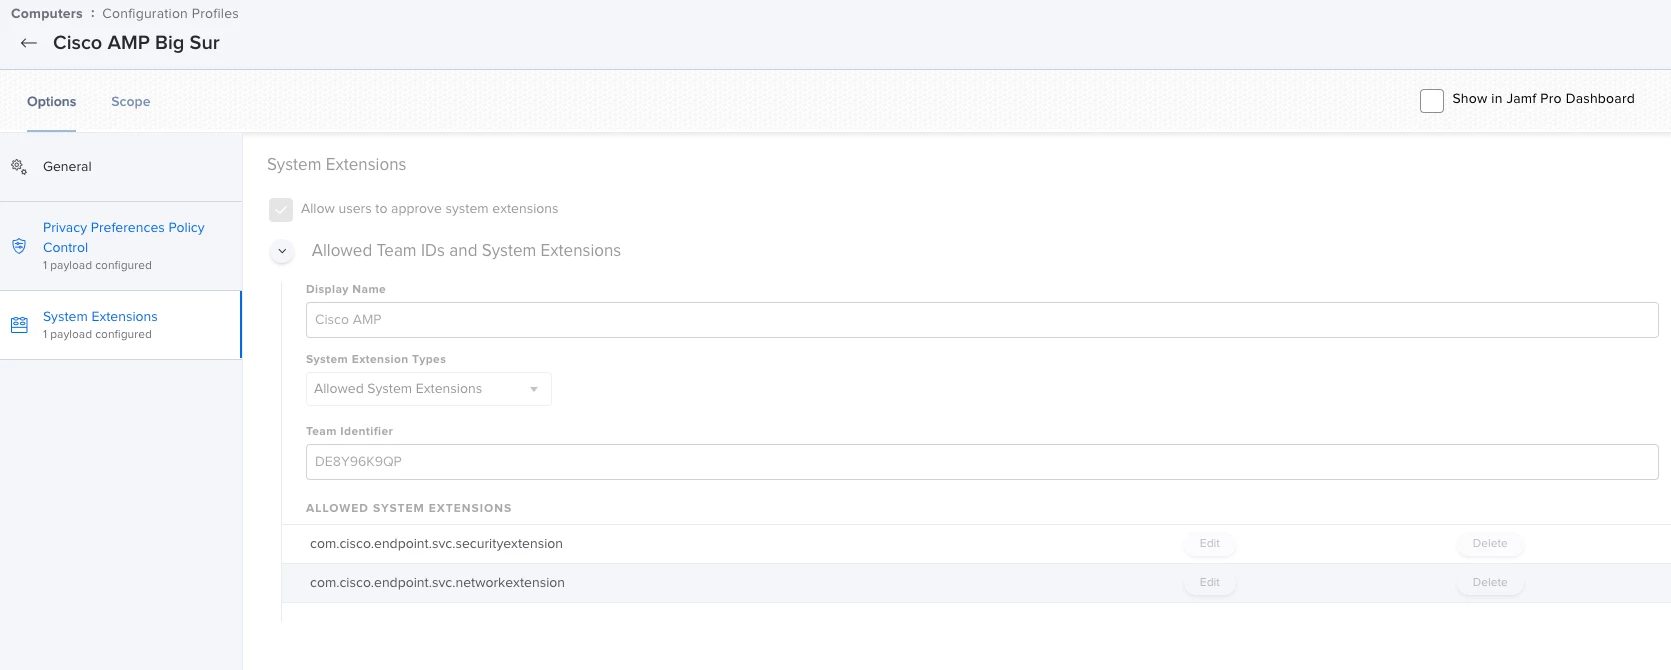Click Configuration Profiles breadcrumb link
1671x670 pixels.
point(170,14)
